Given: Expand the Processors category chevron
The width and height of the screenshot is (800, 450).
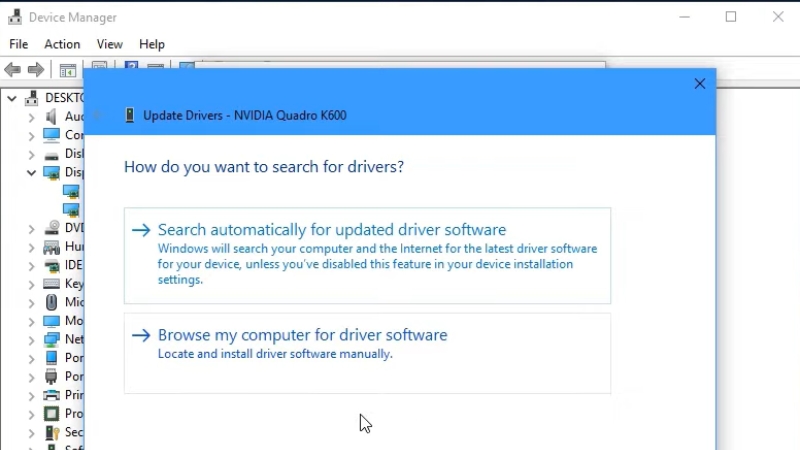Looking at the screenshot, I should (31, 414).
